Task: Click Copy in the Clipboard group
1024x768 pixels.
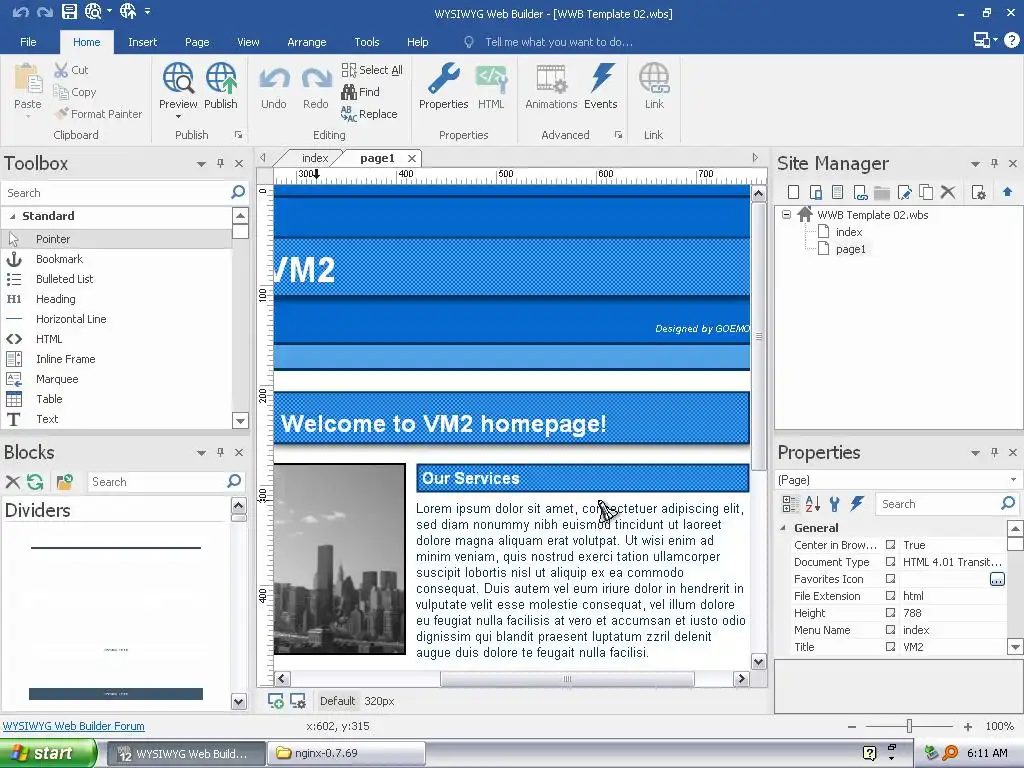Action: (74, 92)
